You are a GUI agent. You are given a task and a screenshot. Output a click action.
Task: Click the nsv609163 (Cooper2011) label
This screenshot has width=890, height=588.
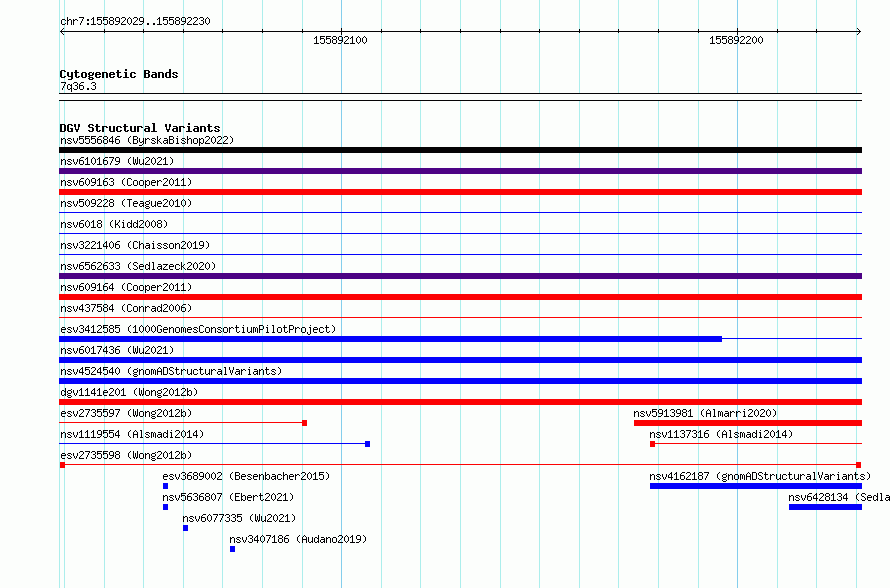tap(126, 182)
